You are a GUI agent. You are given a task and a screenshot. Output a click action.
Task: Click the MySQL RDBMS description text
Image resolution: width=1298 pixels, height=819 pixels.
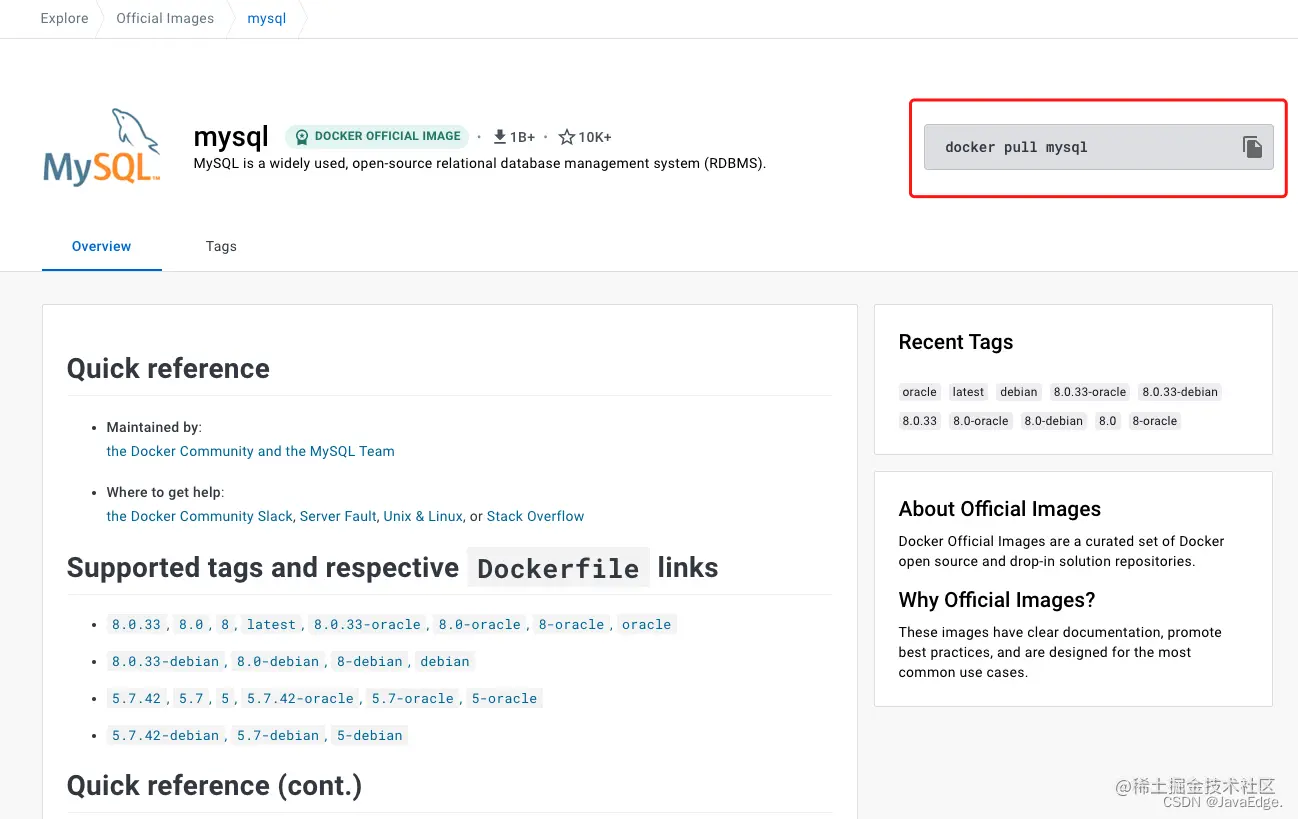click(480, 163)
